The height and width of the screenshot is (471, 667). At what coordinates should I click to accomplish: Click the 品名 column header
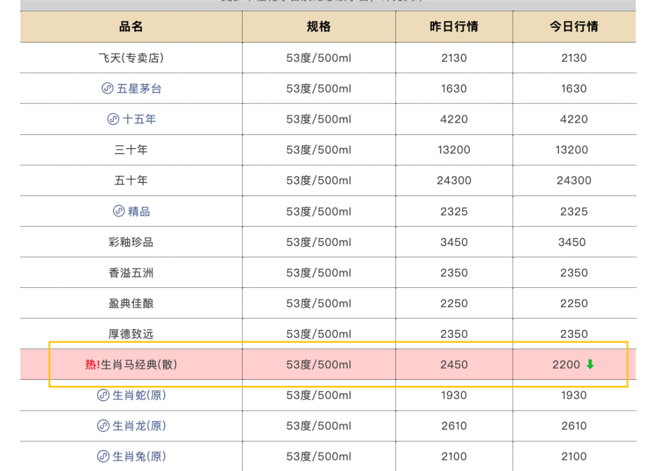tap(131, 27)
